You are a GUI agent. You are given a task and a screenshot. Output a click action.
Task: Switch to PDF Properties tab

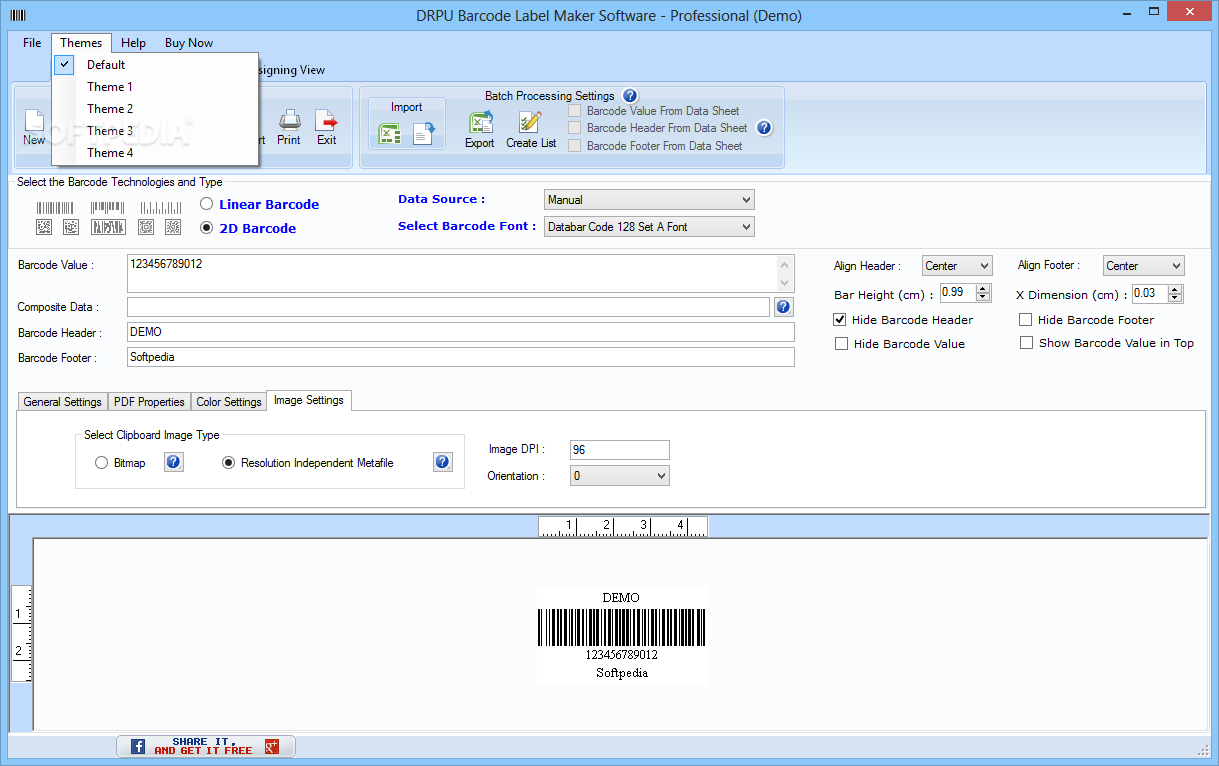coord(149,402)
